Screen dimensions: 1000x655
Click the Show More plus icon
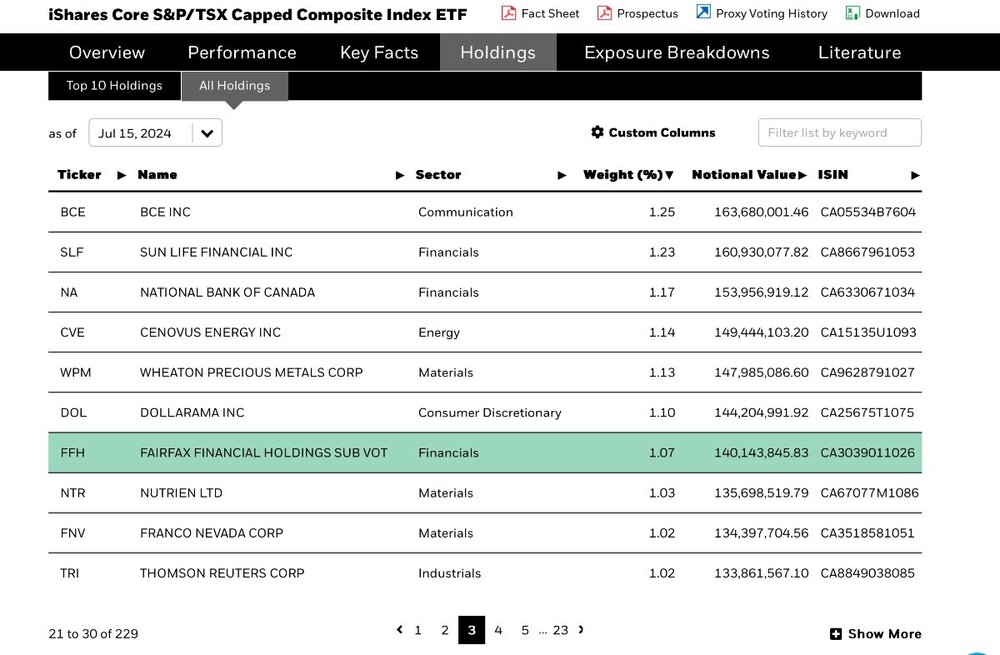point(835,634)
